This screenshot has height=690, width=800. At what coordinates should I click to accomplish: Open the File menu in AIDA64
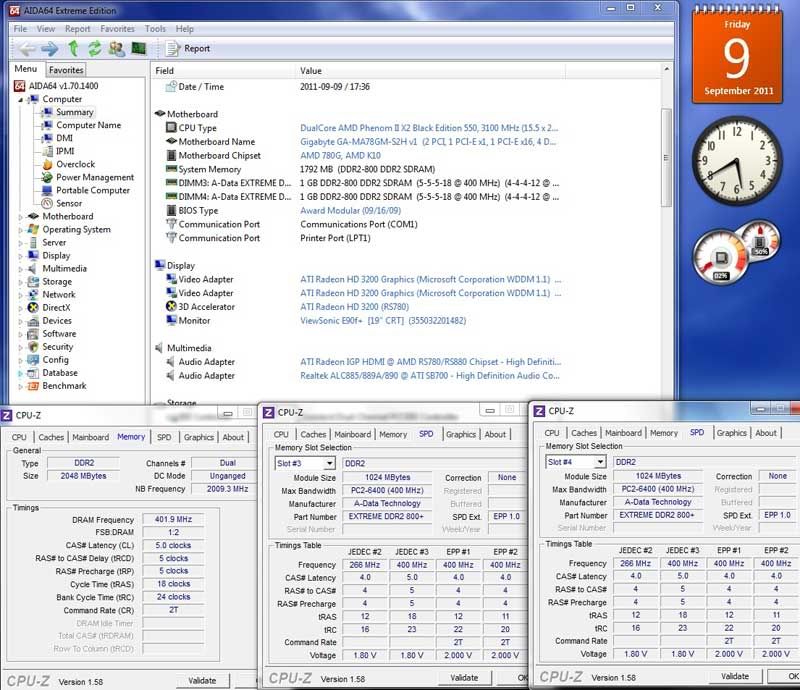point(20,29)
